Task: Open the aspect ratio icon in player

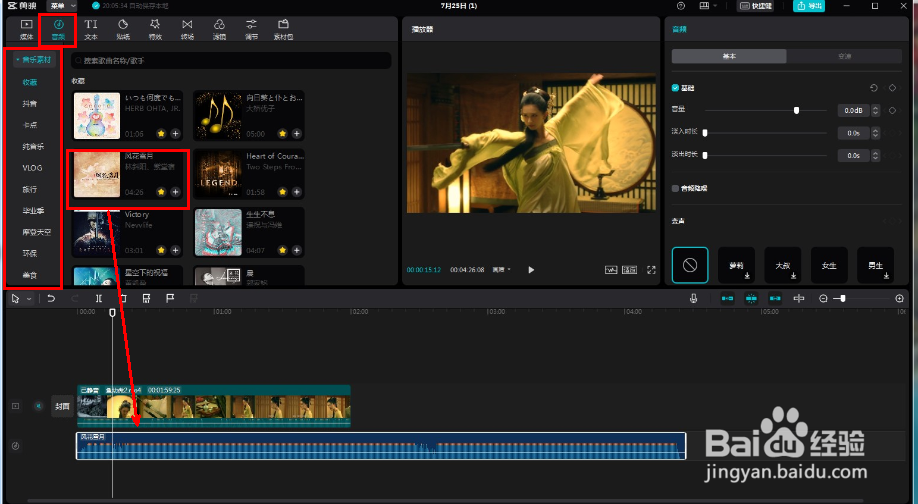Action: point(629,270)
